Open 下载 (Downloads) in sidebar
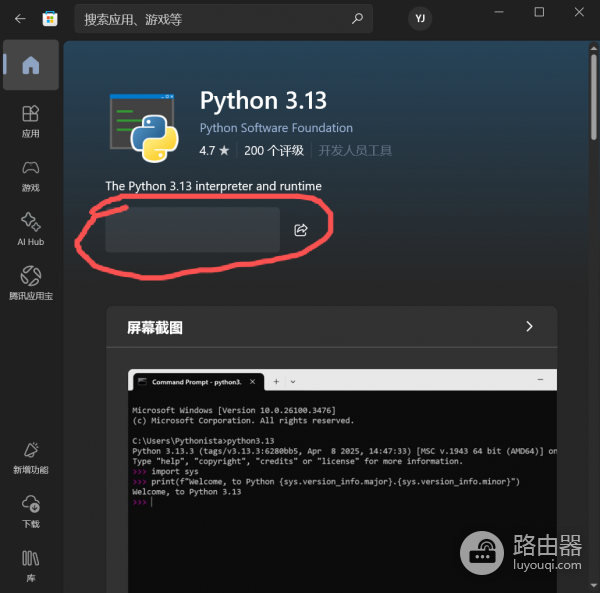Viewport: 600px width, 593px height. tap(31, 512)
